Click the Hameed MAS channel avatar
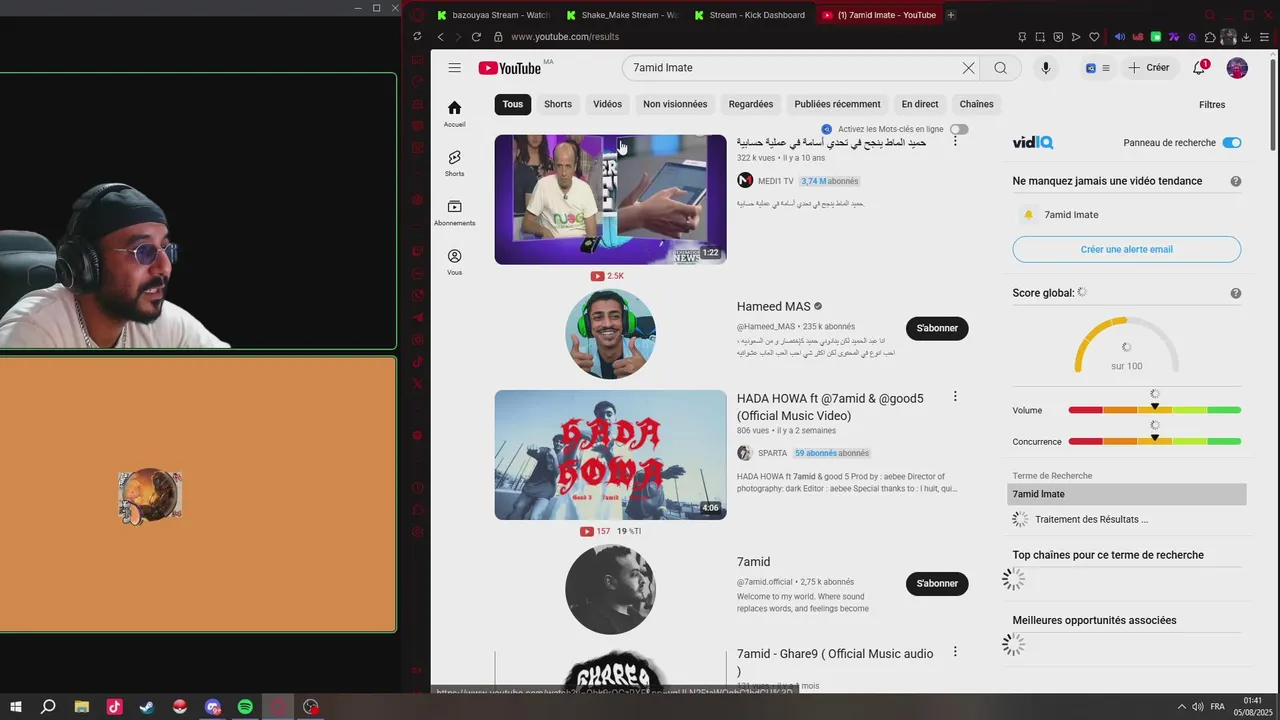Image resolution: width=1280 pixels, height=720 pixels. 610,334
